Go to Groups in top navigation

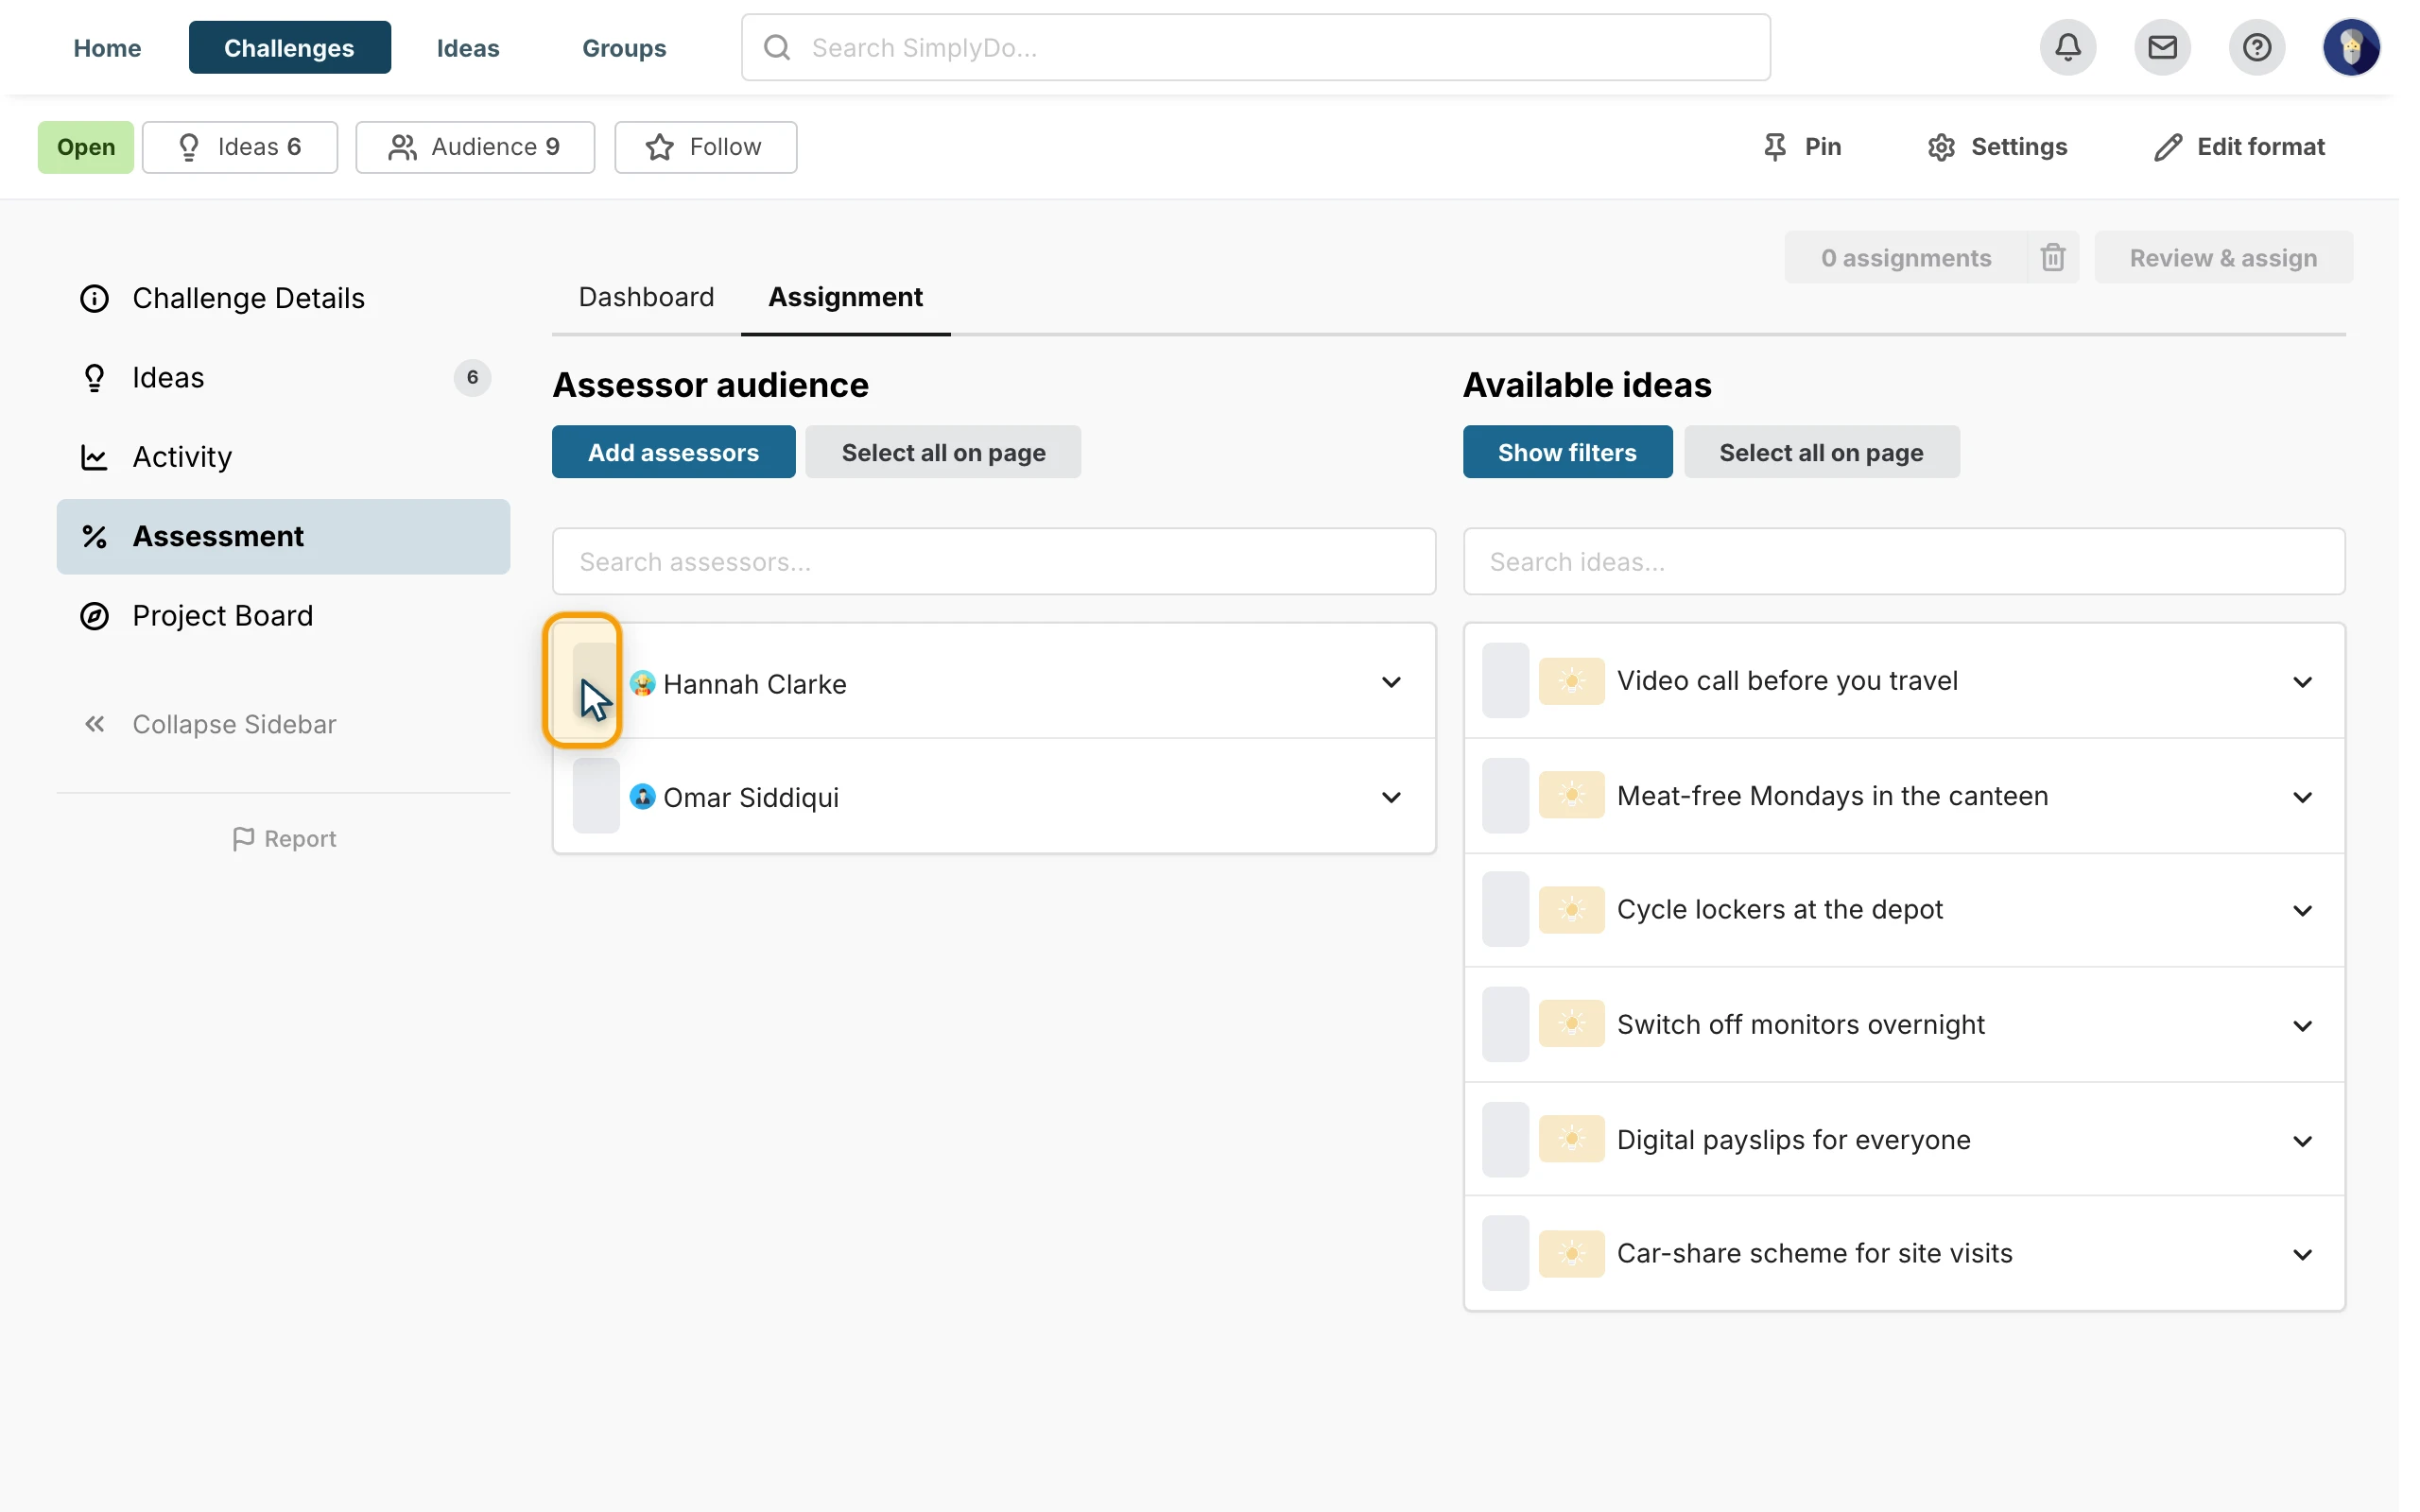[624, 47]
